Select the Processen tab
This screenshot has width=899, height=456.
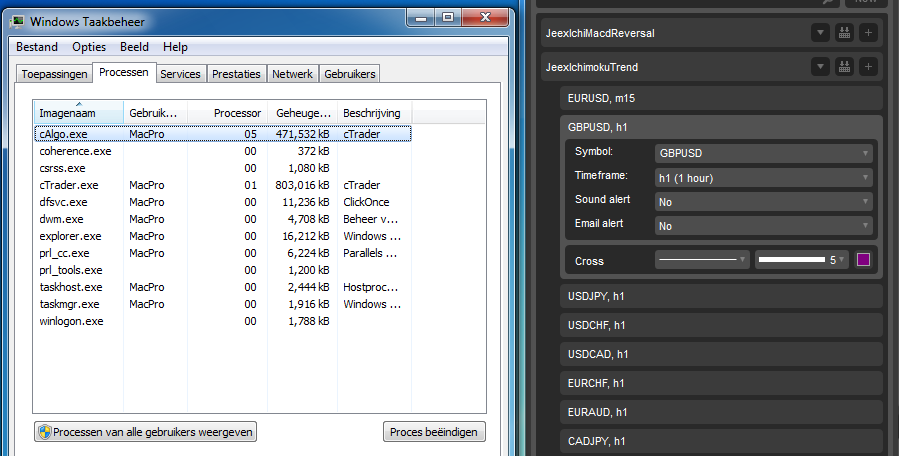[124, 72]
